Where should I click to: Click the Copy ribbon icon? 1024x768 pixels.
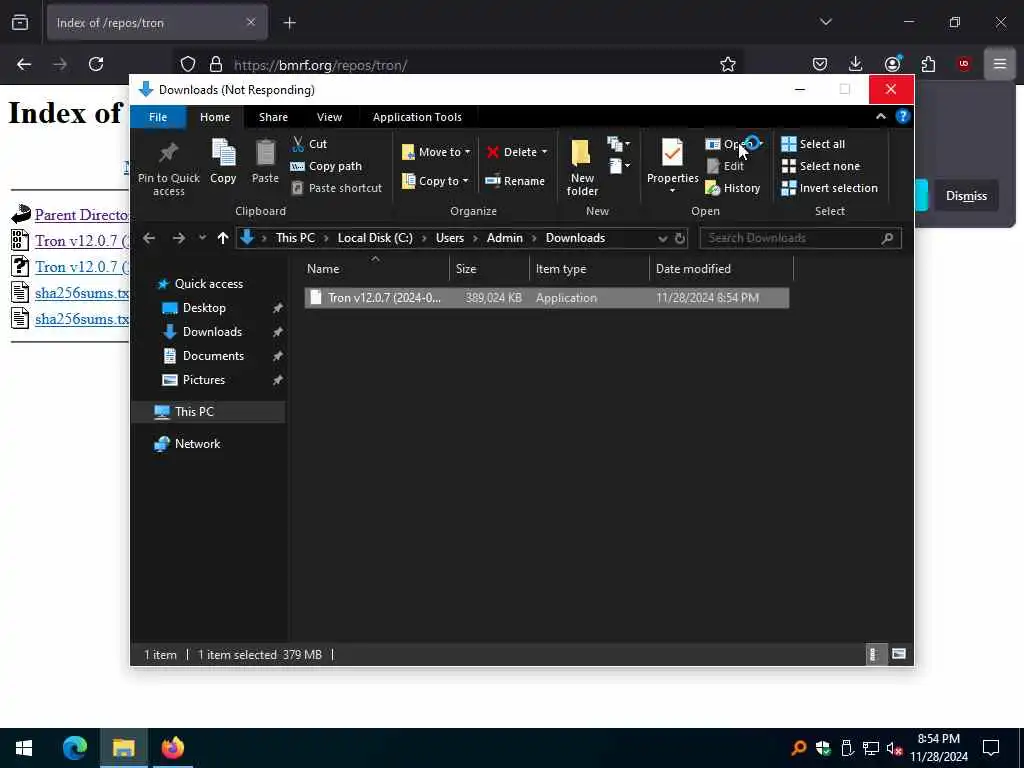coord(223,162)
